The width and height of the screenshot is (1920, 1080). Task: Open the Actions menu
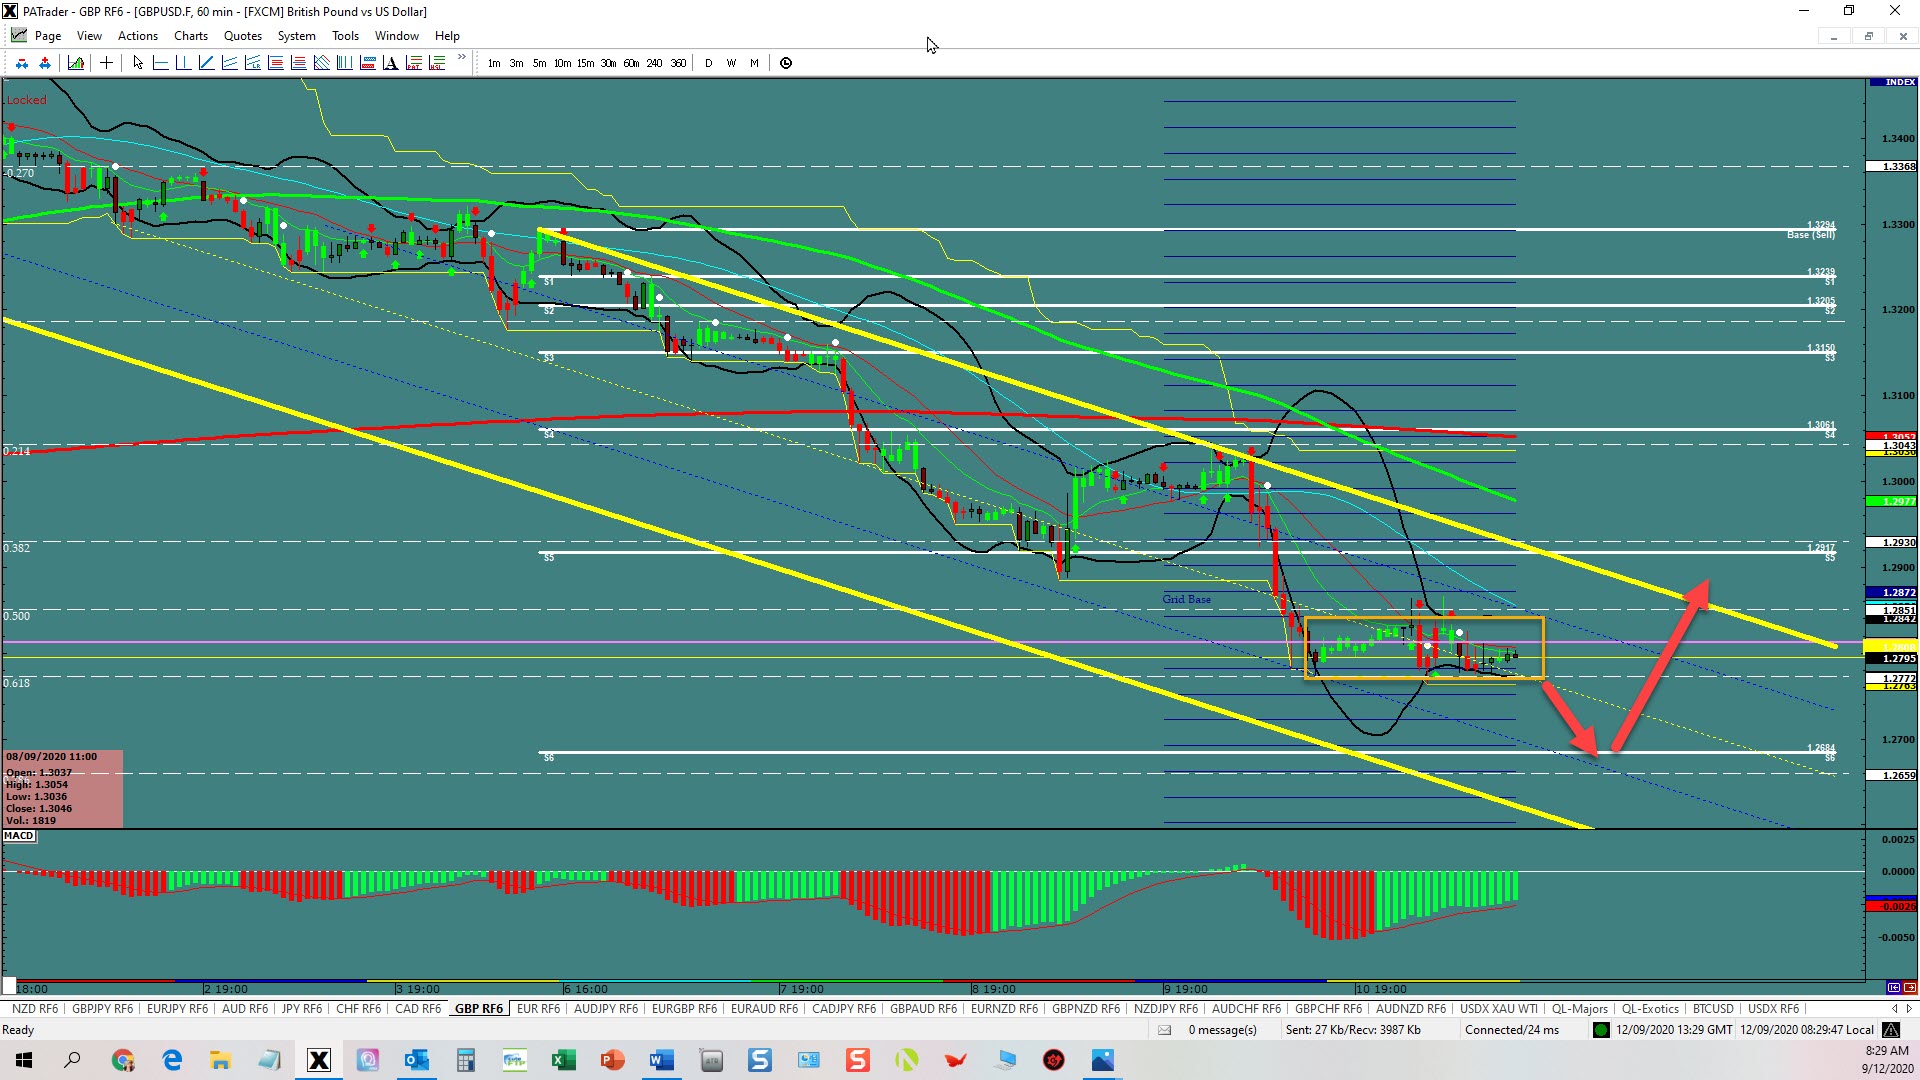point(138,36)
